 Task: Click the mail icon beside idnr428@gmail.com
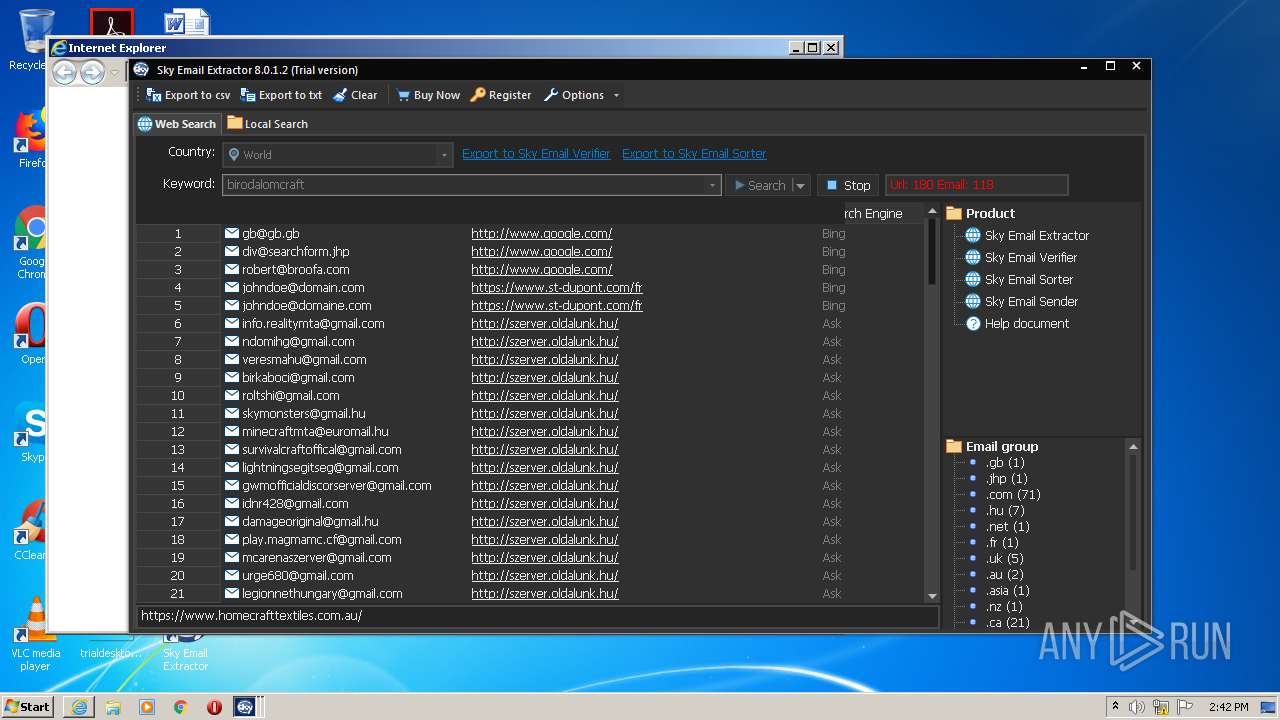tap(232, 504)
